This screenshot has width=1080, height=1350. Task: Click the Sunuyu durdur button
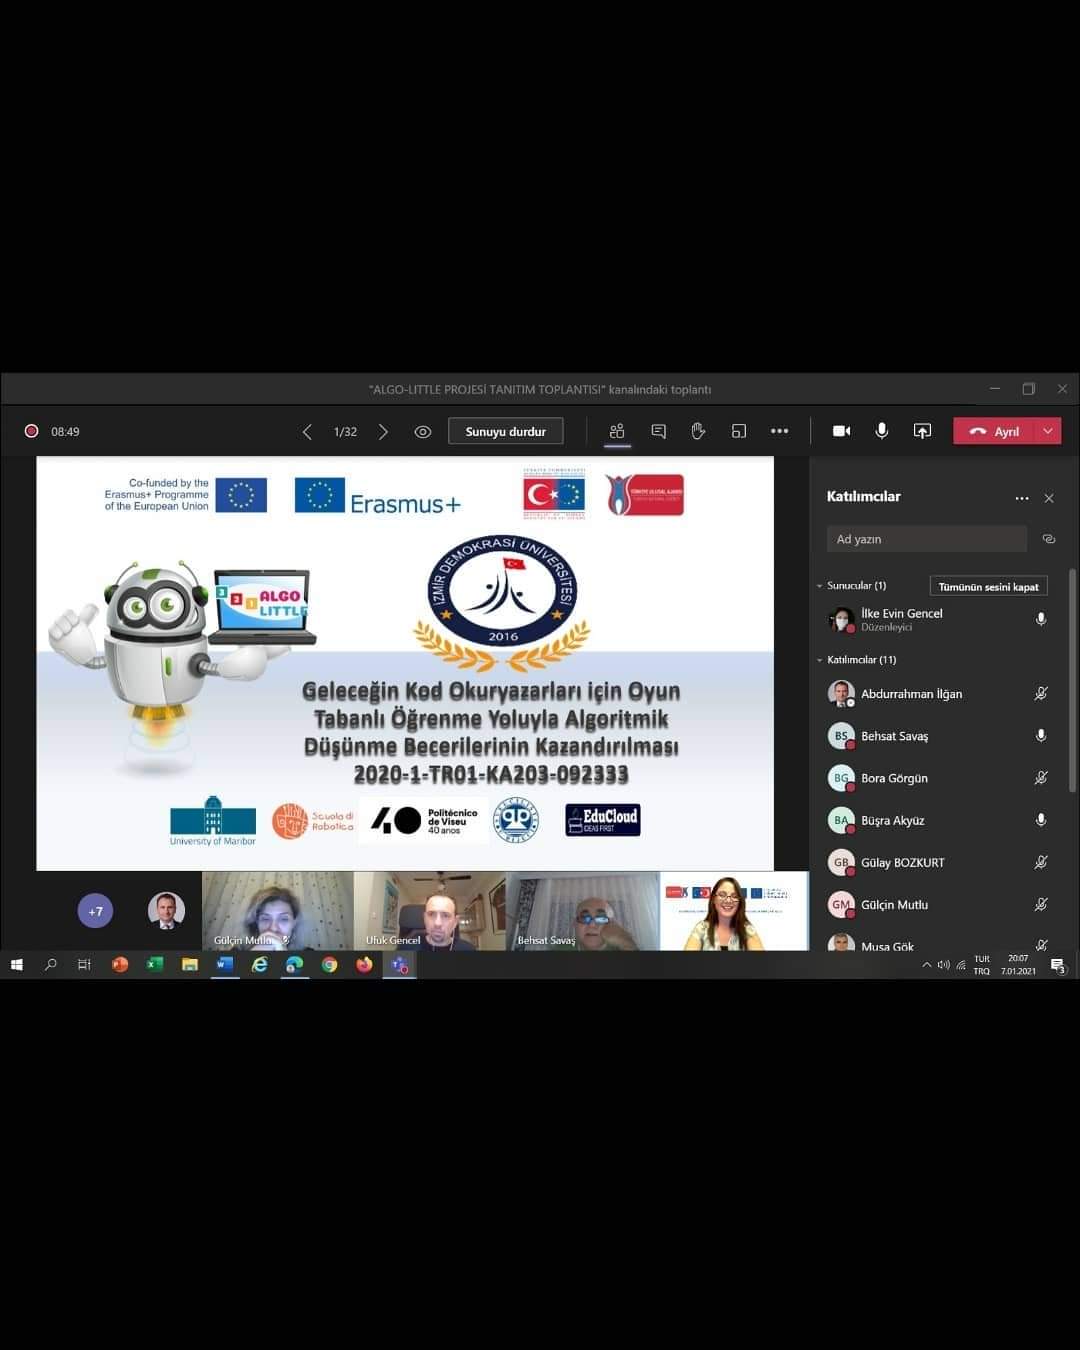pos(506,431)
